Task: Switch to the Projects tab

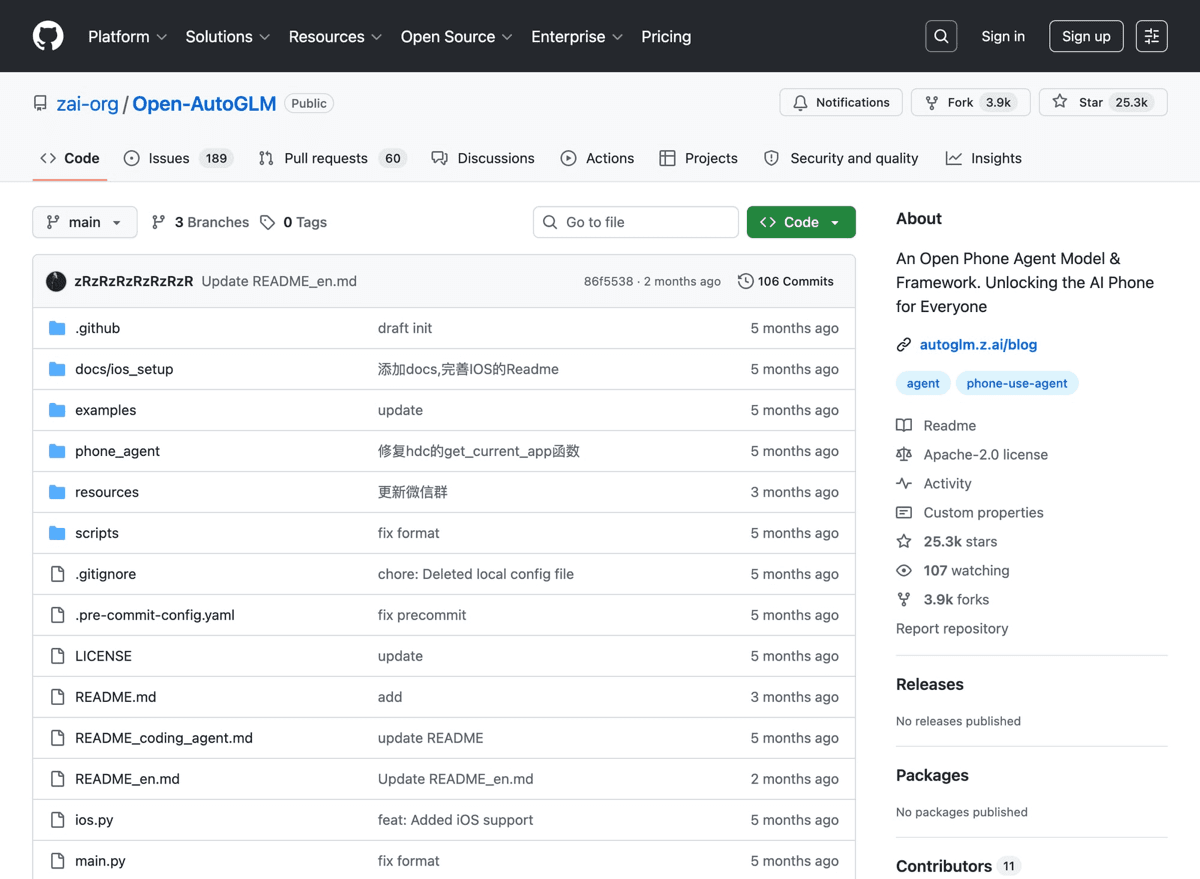Action: click(698, 158)
